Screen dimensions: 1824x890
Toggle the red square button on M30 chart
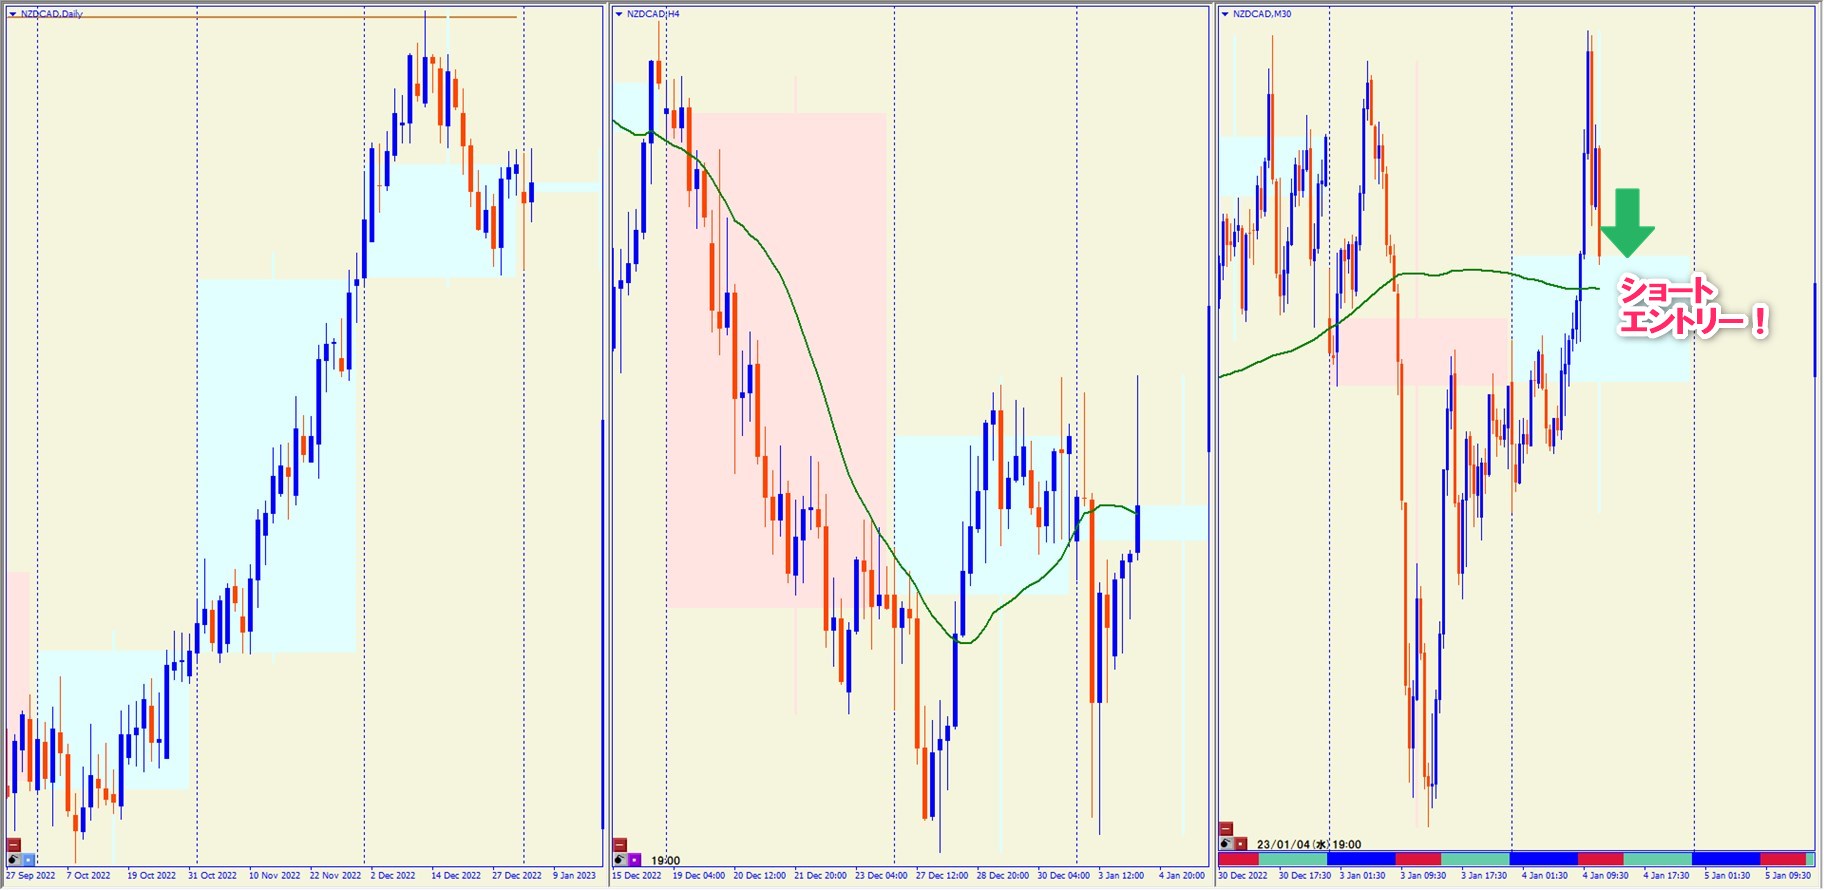click(x=1240, y=844)
